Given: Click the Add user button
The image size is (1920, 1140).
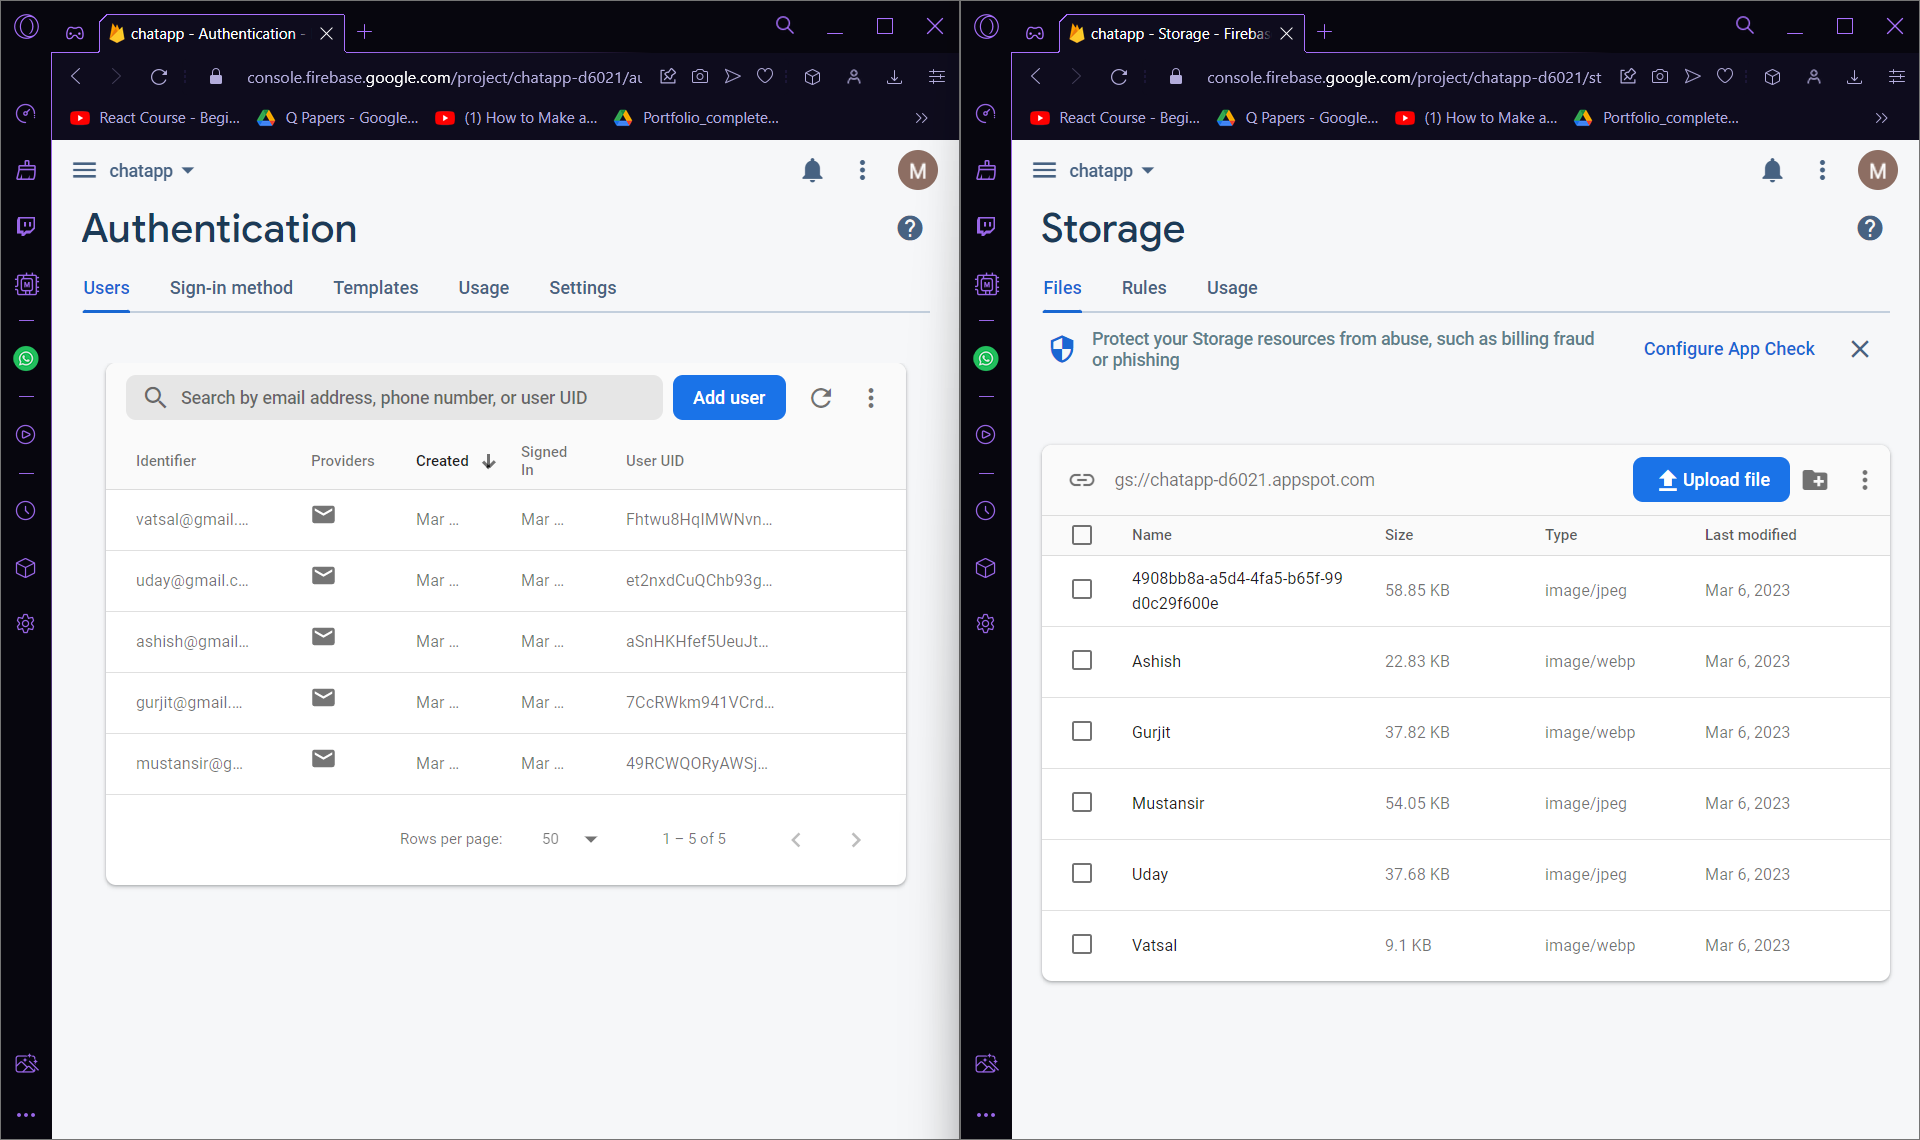Looking at the screenshot, I should tap(729, 397).
